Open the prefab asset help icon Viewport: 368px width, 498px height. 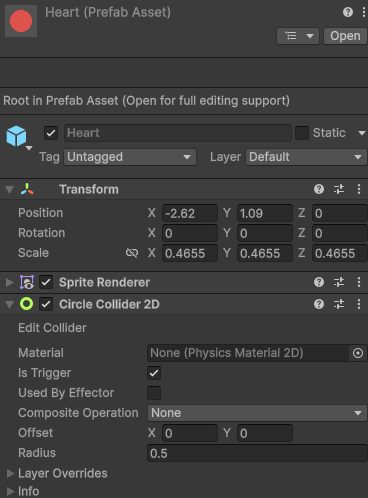(x=348, y=12)
